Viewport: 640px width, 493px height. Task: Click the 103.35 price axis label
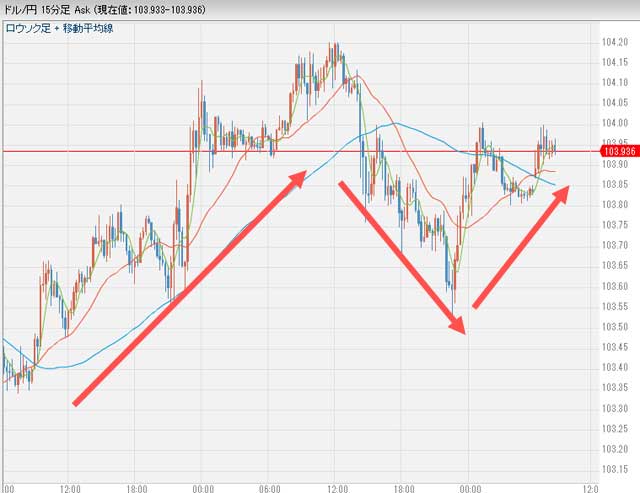[x=615, y=387]
